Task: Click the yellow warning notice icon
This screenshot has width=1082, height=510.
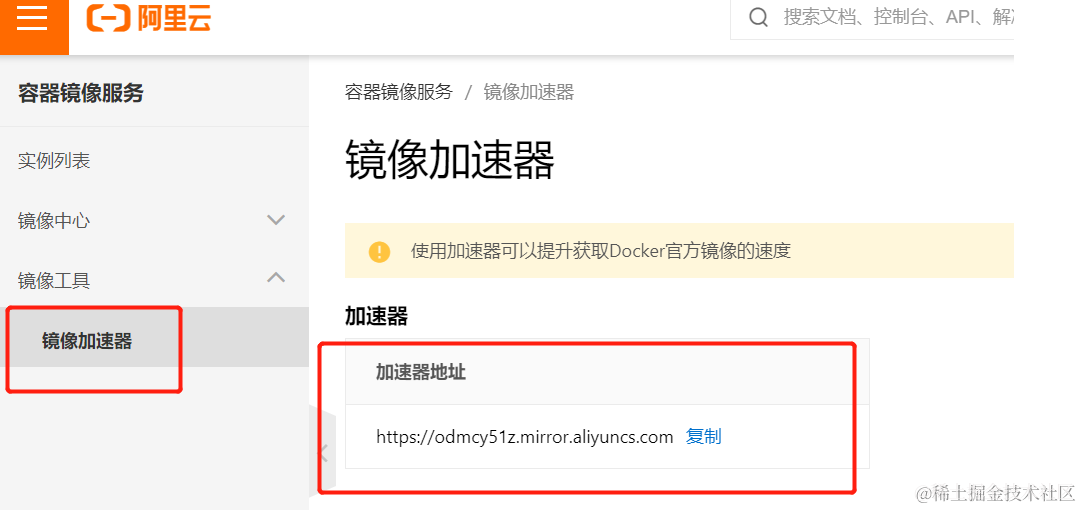Action: click(x=380, y=251)
